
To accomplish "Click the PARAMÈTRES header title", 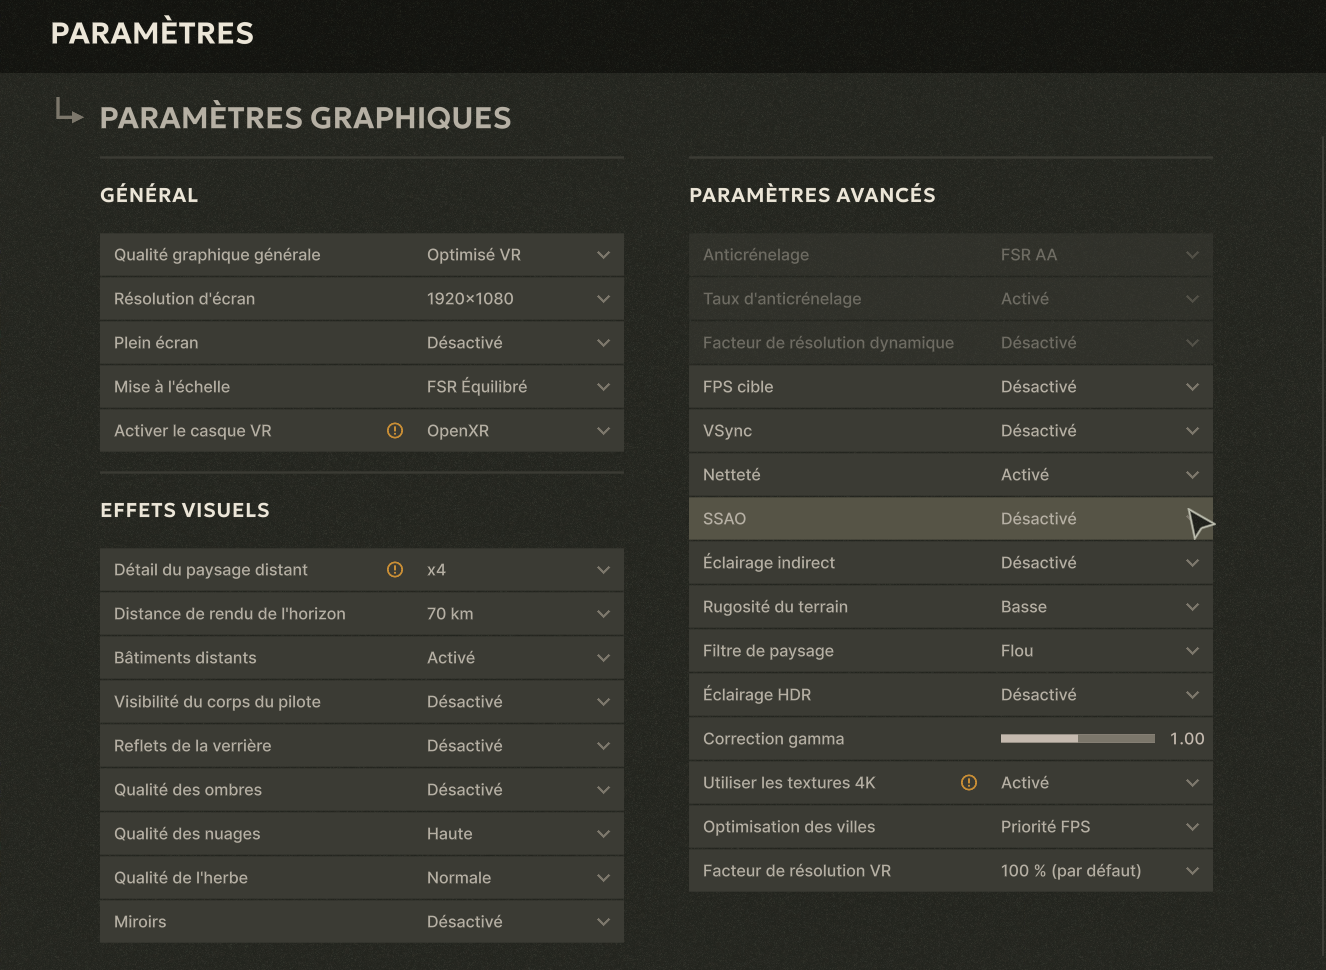I will tap(152, 33).
